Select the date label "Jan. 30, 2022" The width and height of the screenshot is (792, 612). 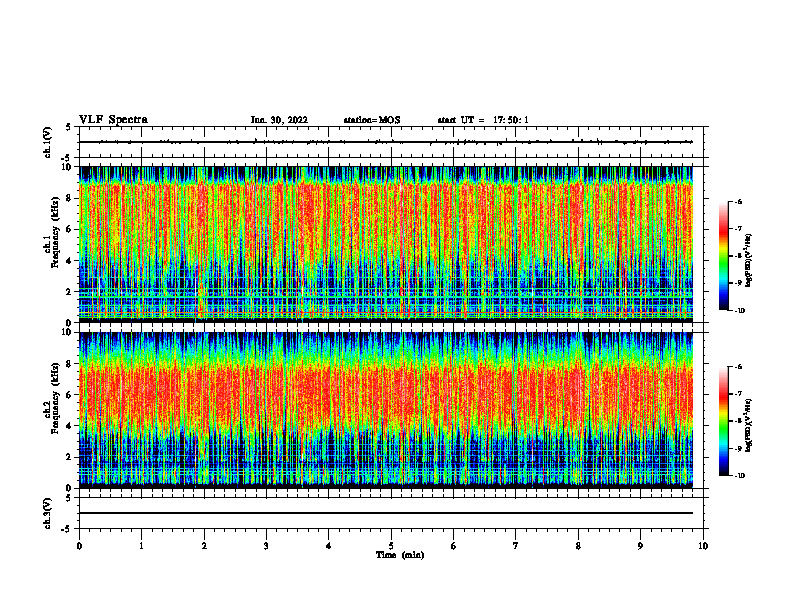(x=279, y=120)
